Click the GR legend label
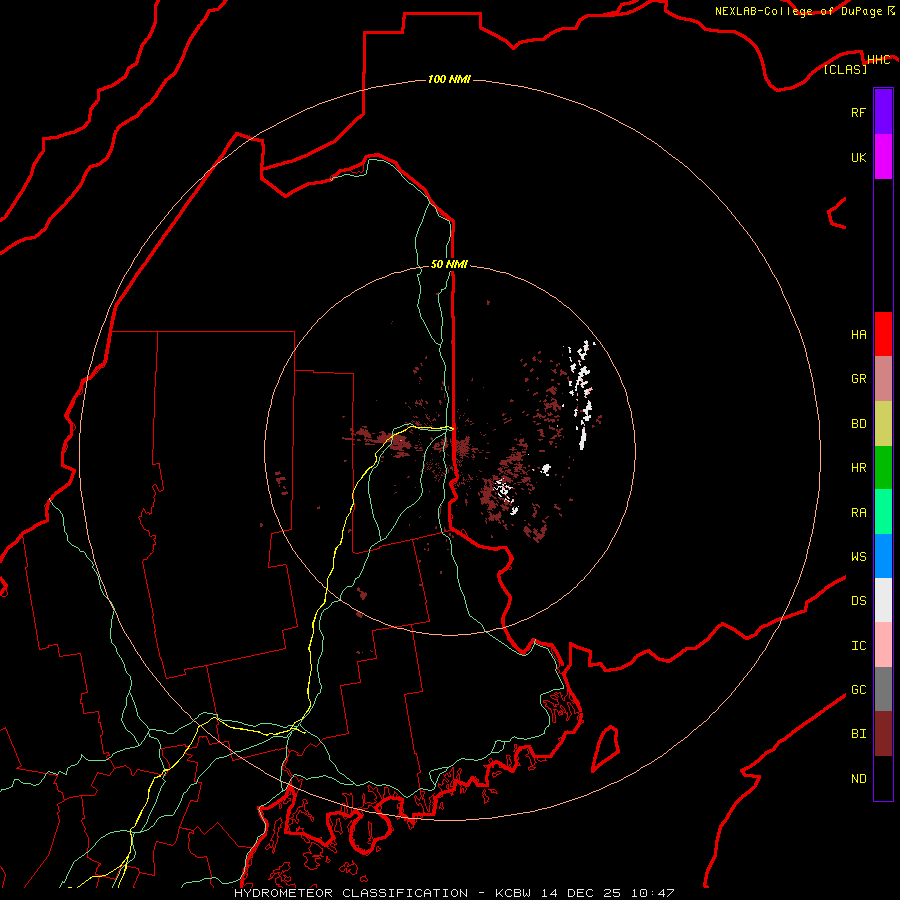Image resolution: width=900 pixels, height=900 pixels. (858, 379)
